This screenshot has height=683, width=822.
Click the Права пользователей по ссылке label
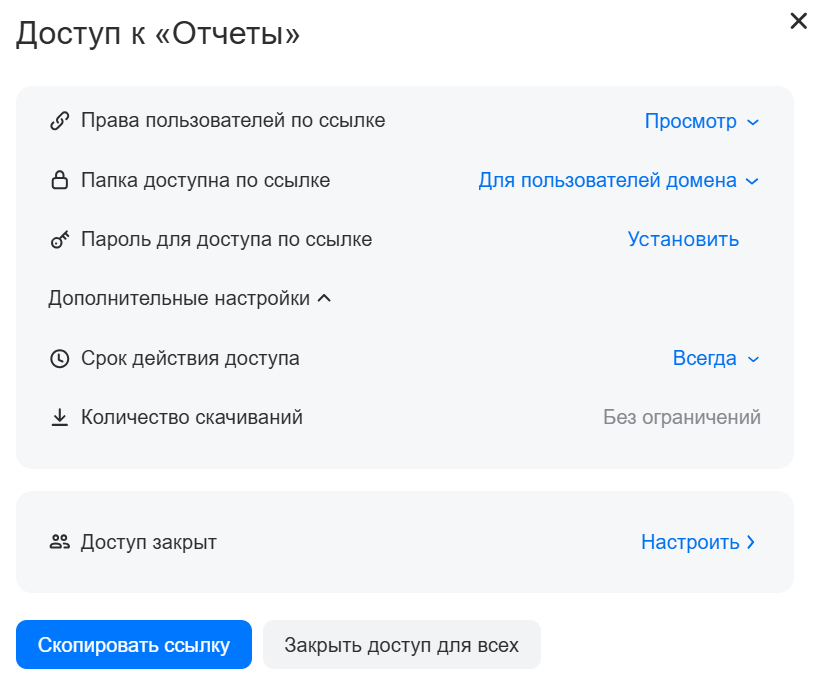pos(233,121)
